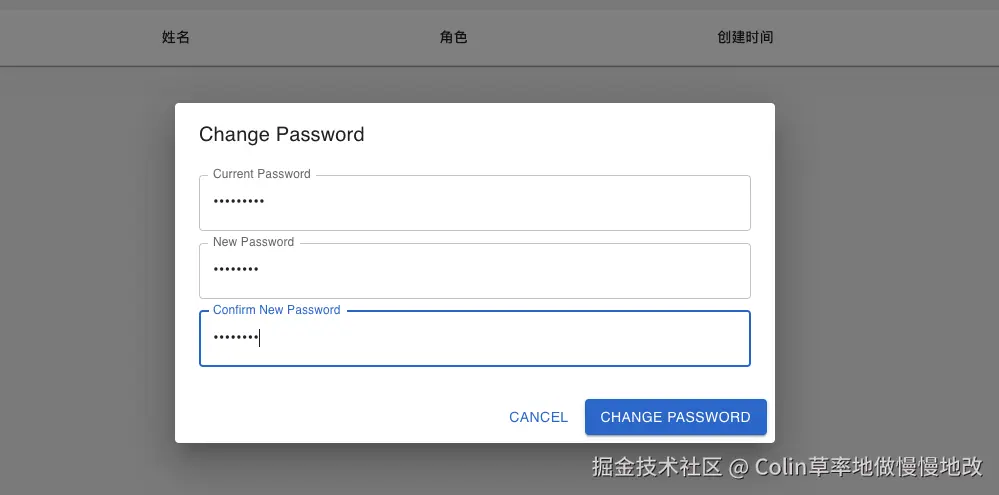Image resolution: width=999 pixels, height=495 pixels.
Task: Submit with the CHANGE PASSWORD button
Action: point(675,417)
